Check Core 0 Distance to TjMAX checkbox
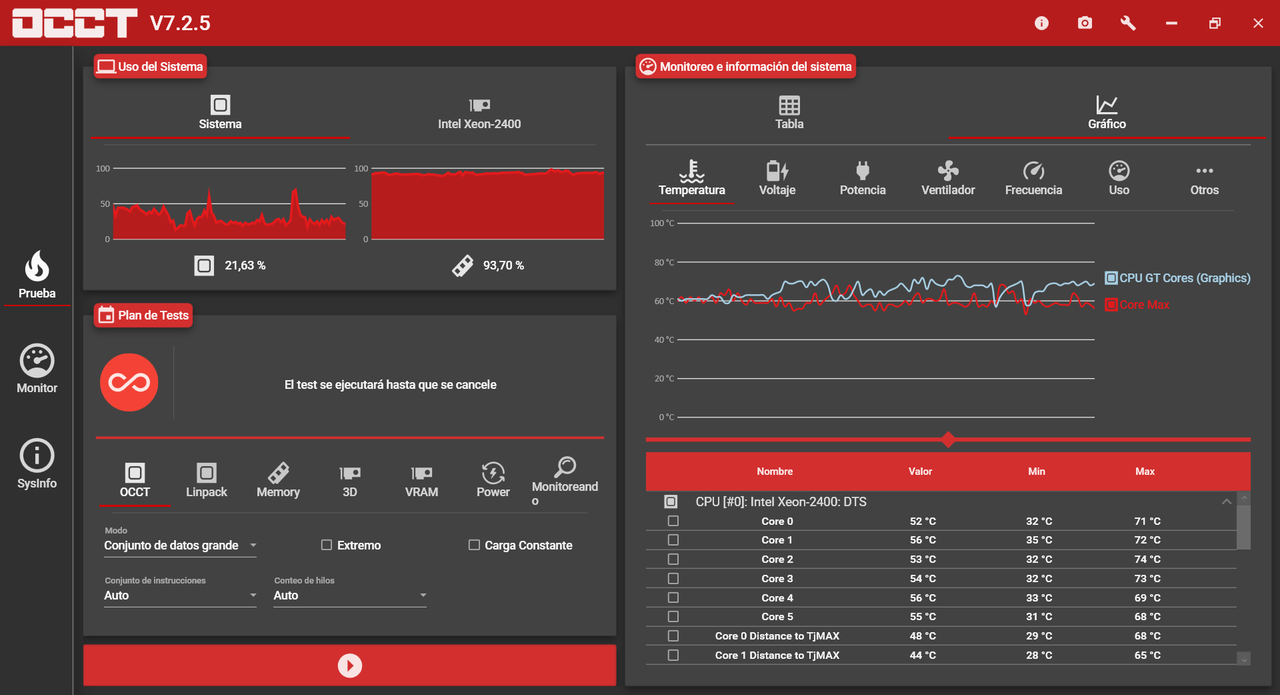This screenshot has height=695, width=1280. [673, 636]
